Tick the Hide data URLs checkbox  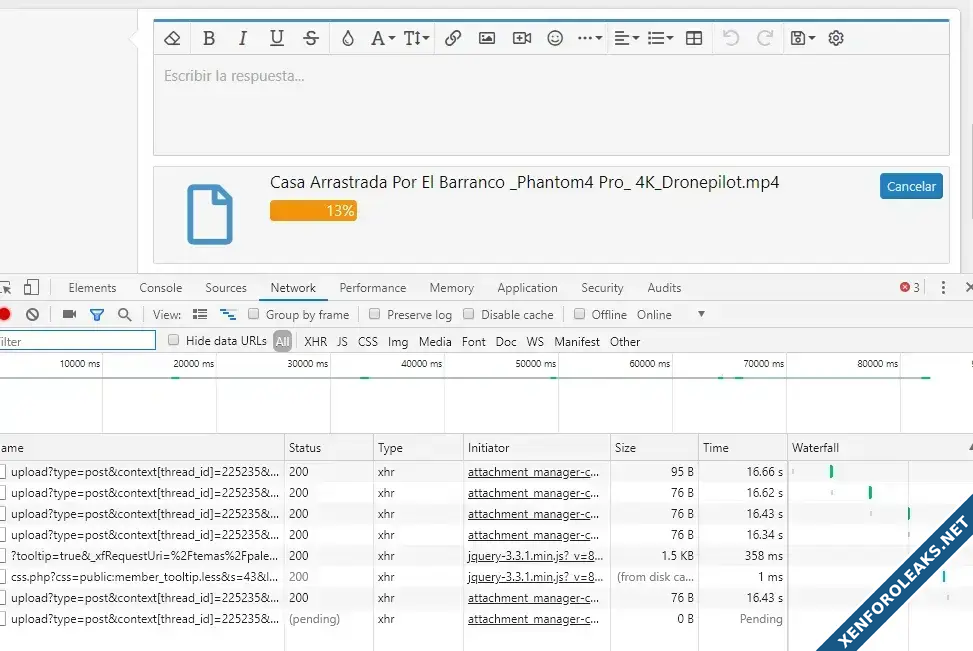[x=174, y=341]
